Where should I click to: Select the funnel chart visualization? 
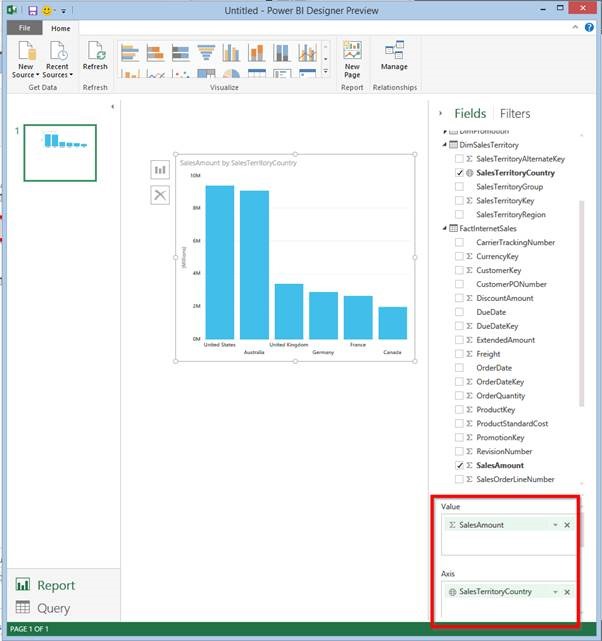click(x=206, y=53)
